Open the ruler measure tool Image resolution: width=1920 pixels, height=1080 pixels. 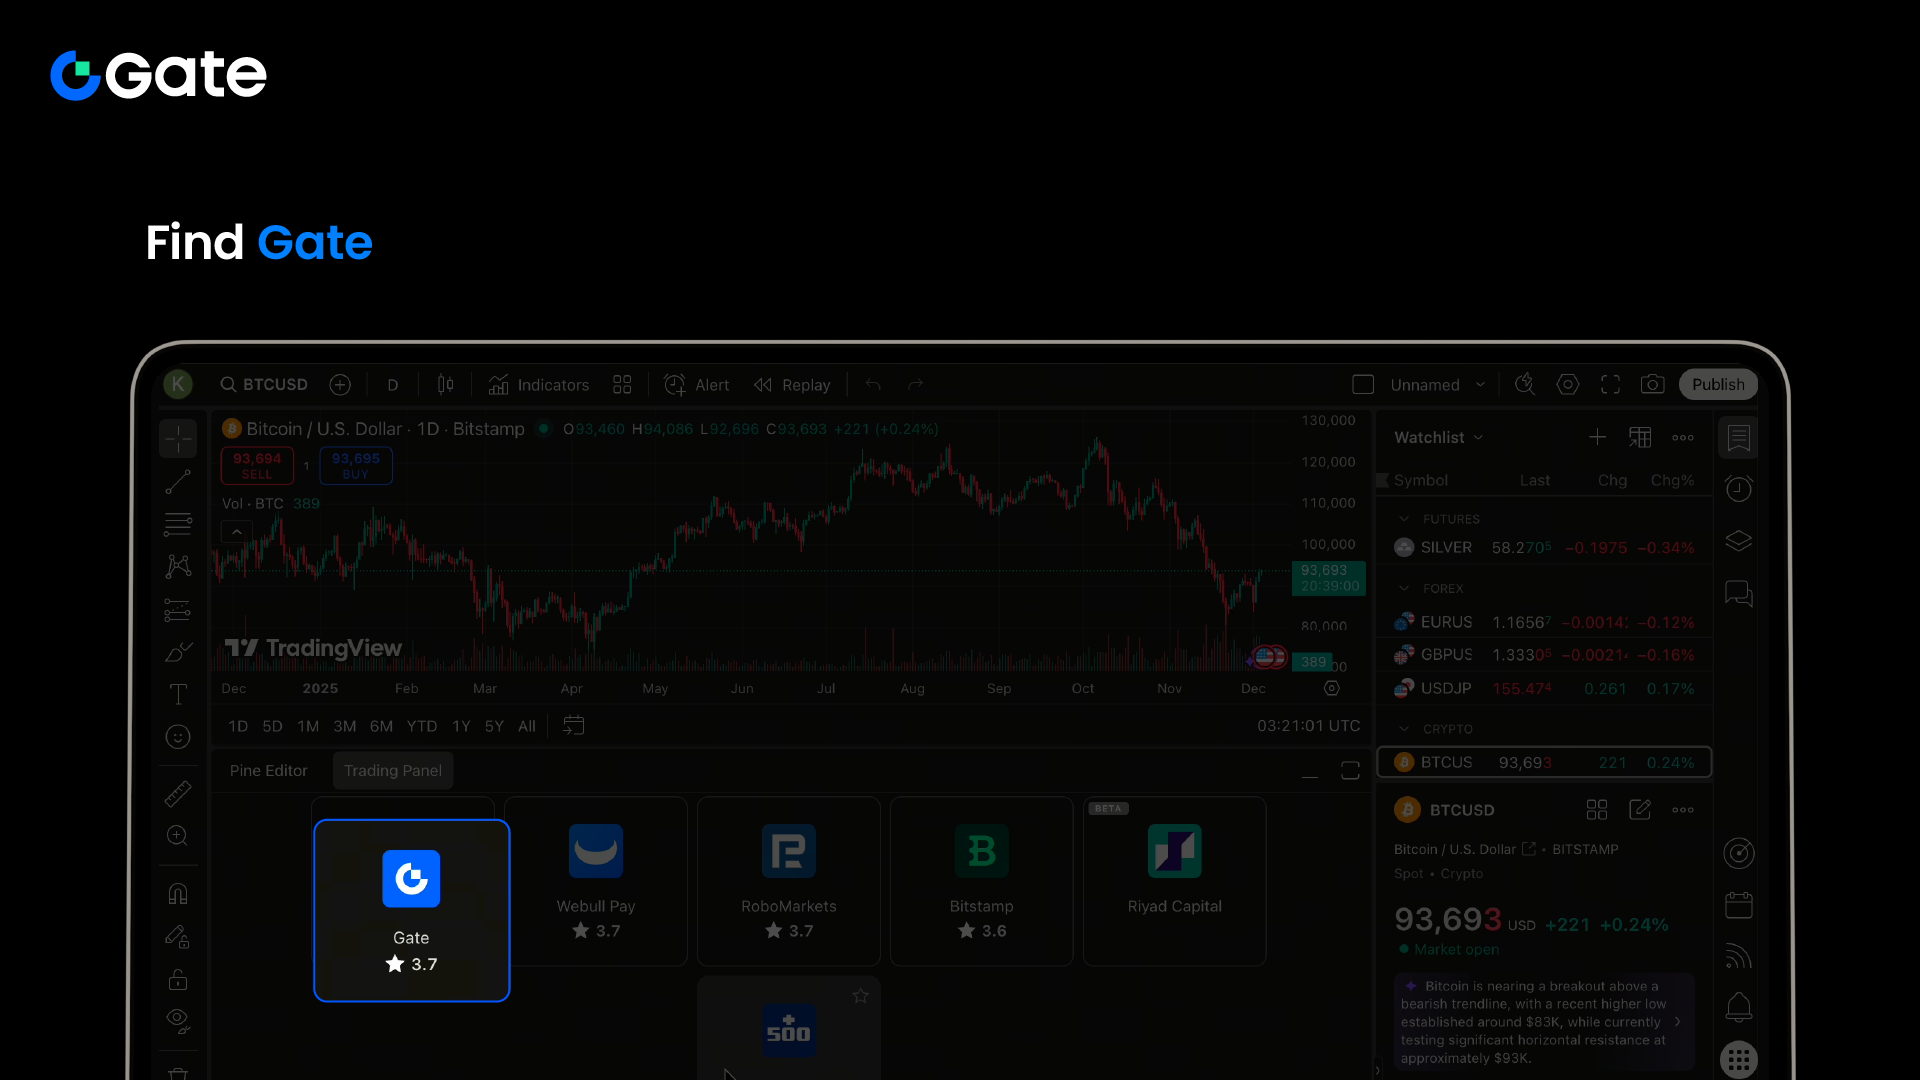178,794
